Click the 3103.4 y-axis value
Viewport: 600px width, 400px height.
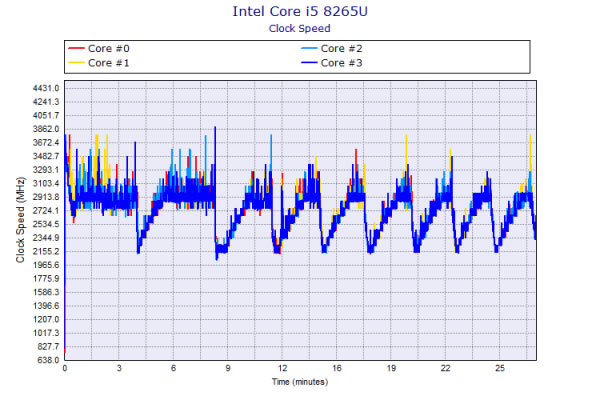(46, 183)
